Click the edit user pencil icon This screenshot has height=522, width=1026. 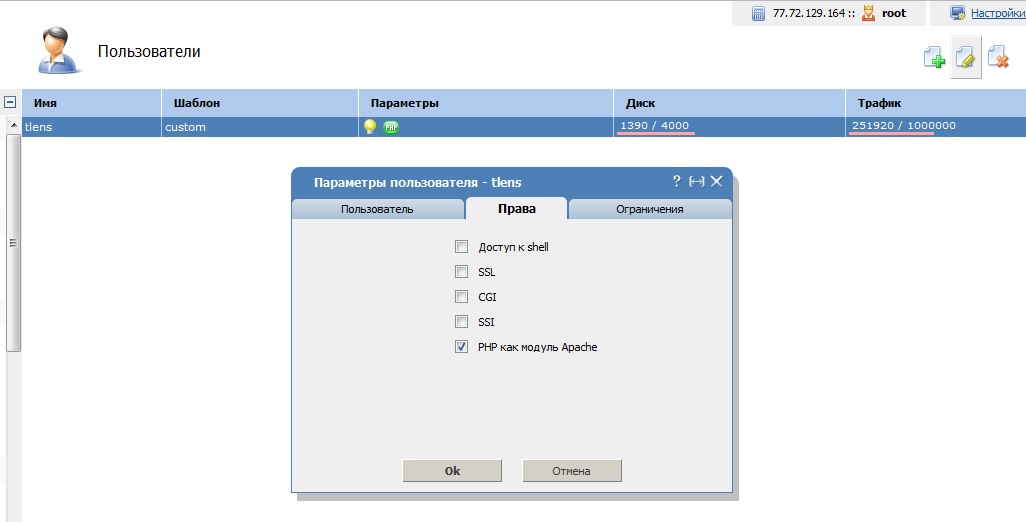[x=965, y=58]
